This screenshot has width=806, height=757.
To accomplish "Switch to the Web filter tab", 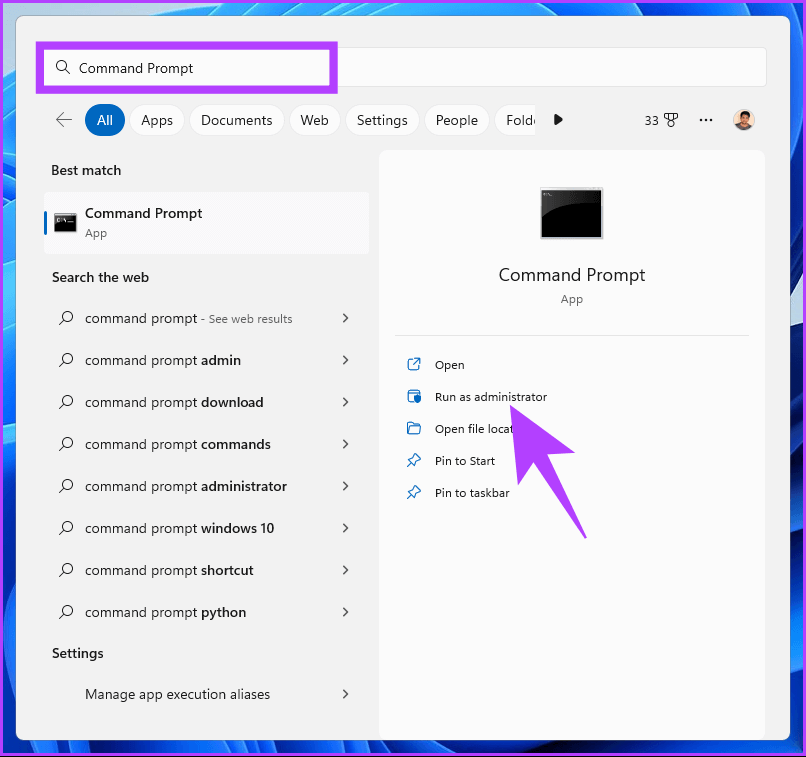I will 314,120.
